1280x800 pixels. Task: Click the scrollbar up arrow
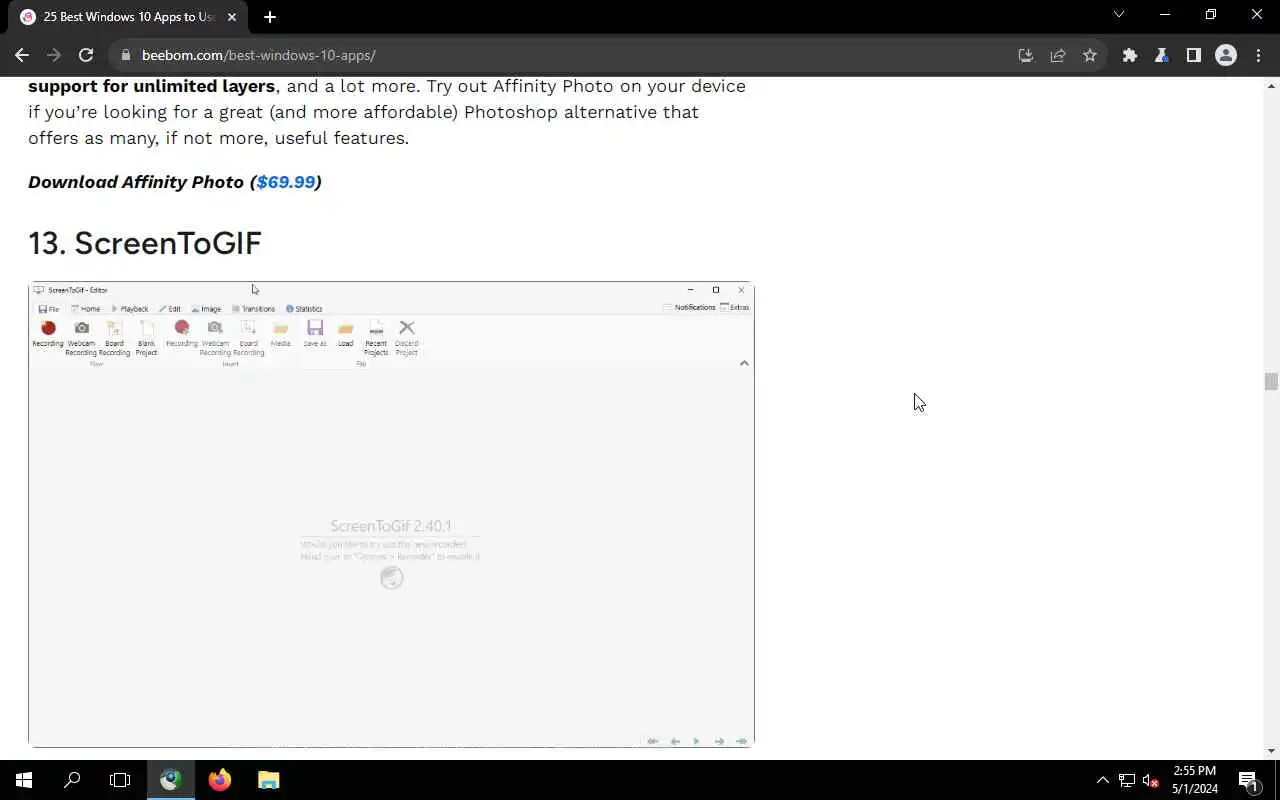(x=1271, y=86)
